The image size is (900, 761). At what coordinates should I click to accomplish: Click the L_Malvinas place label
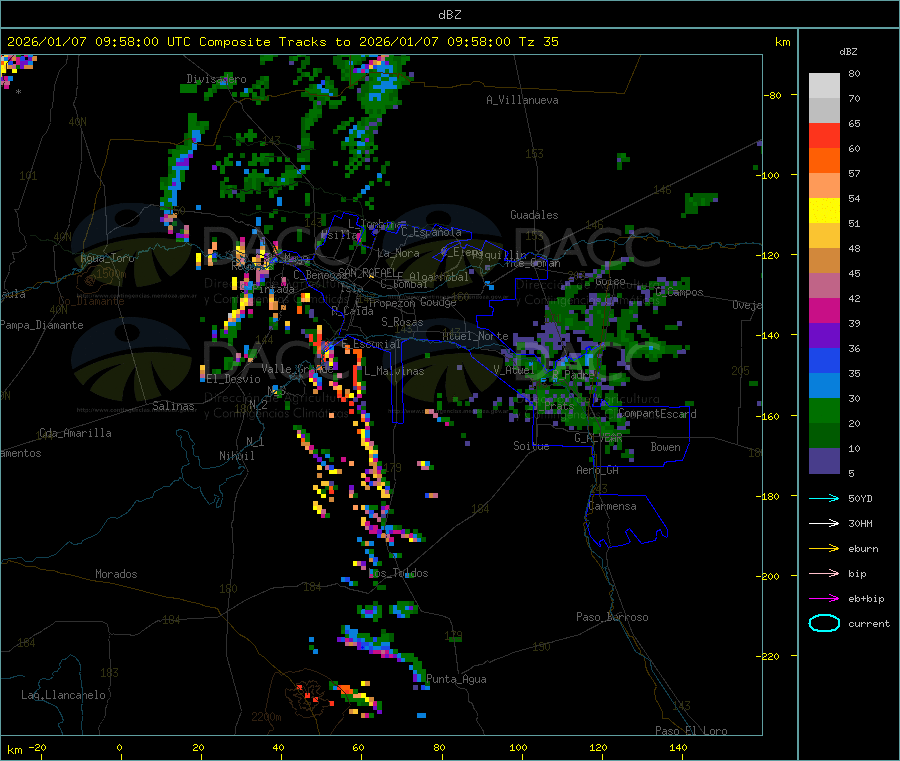(394, 371)
